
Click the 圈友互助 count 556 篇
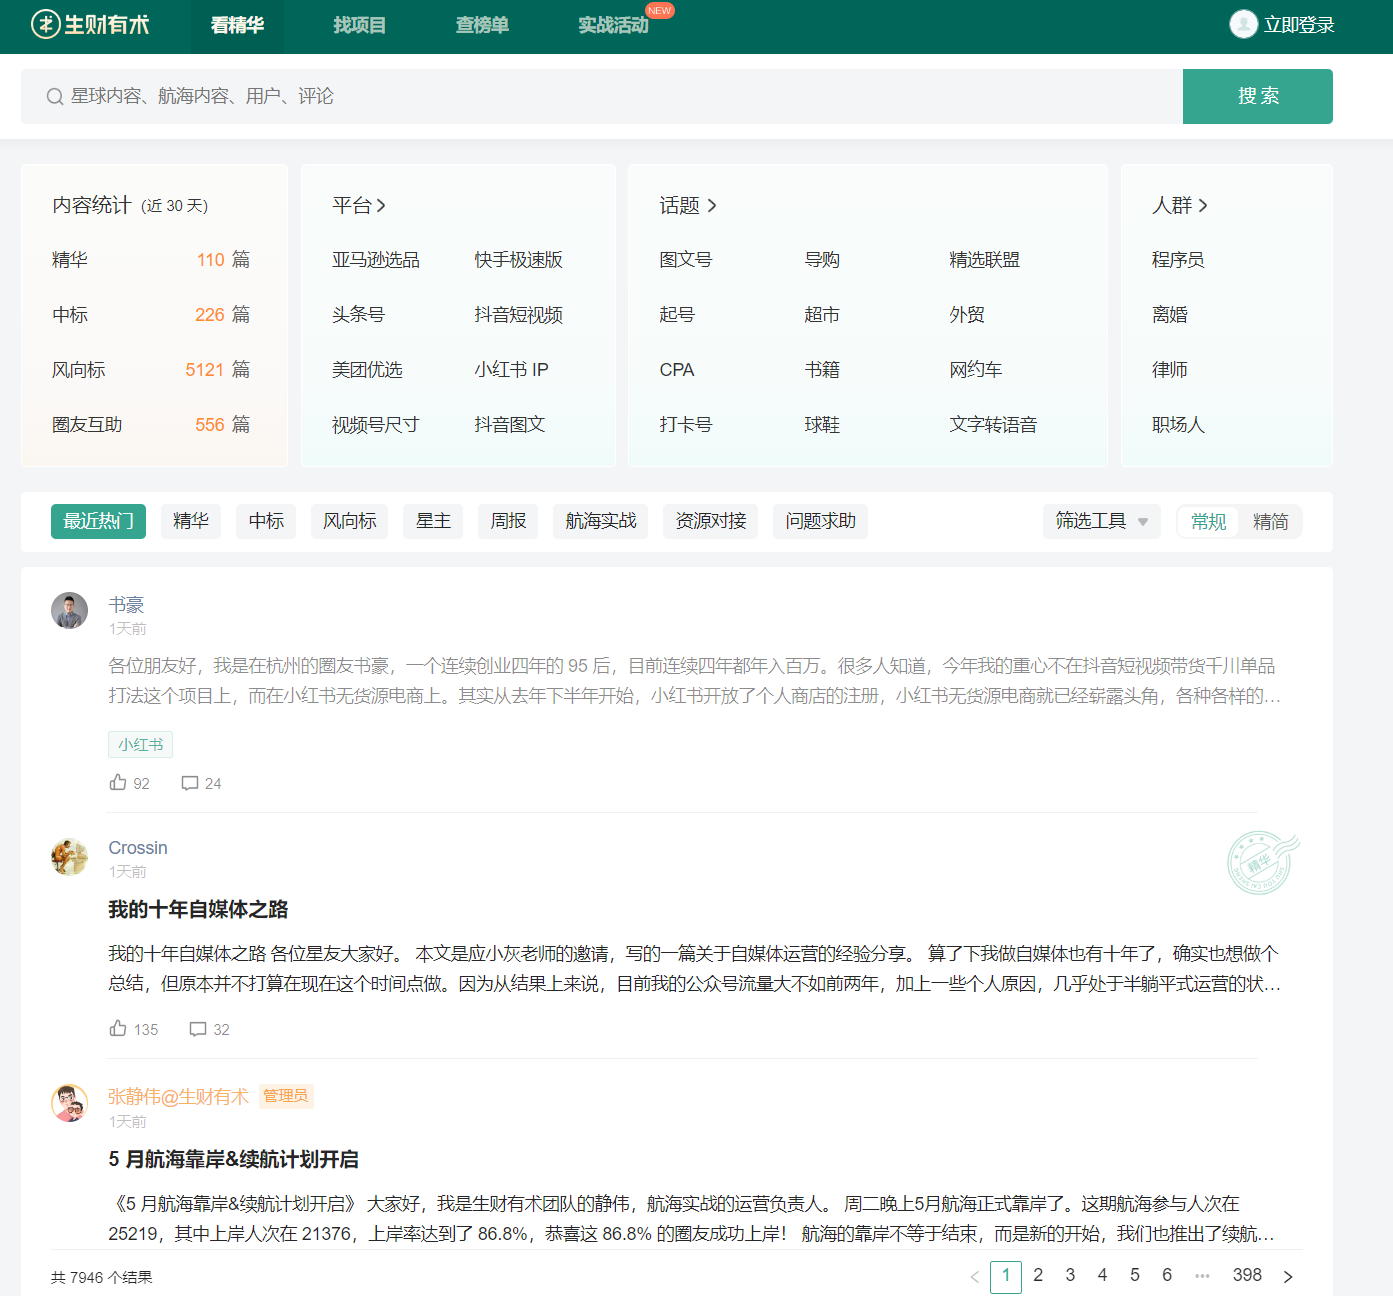(x=222, y=425)
